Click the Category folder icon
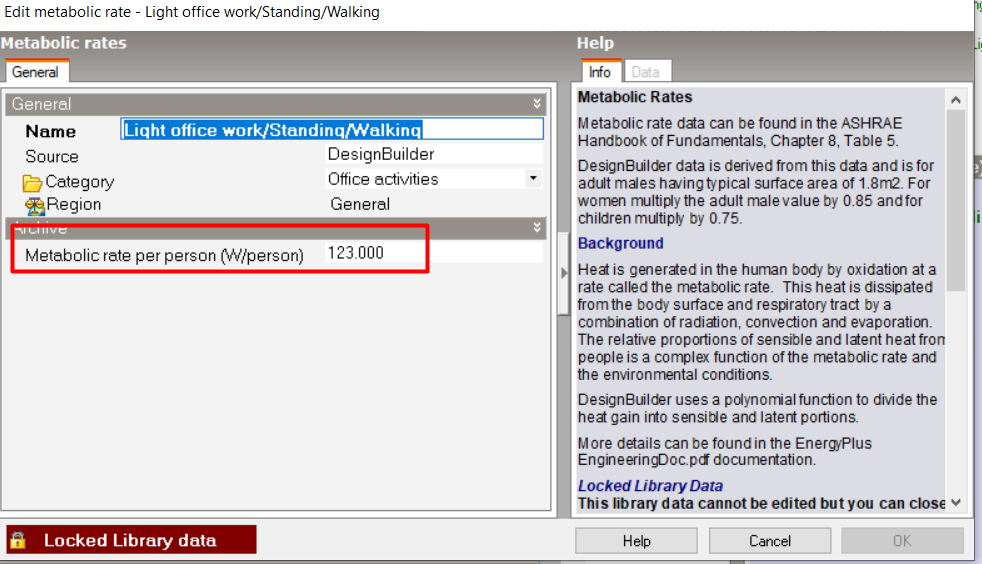This screenshot has height=564, width=982. (x=32, y=183)
